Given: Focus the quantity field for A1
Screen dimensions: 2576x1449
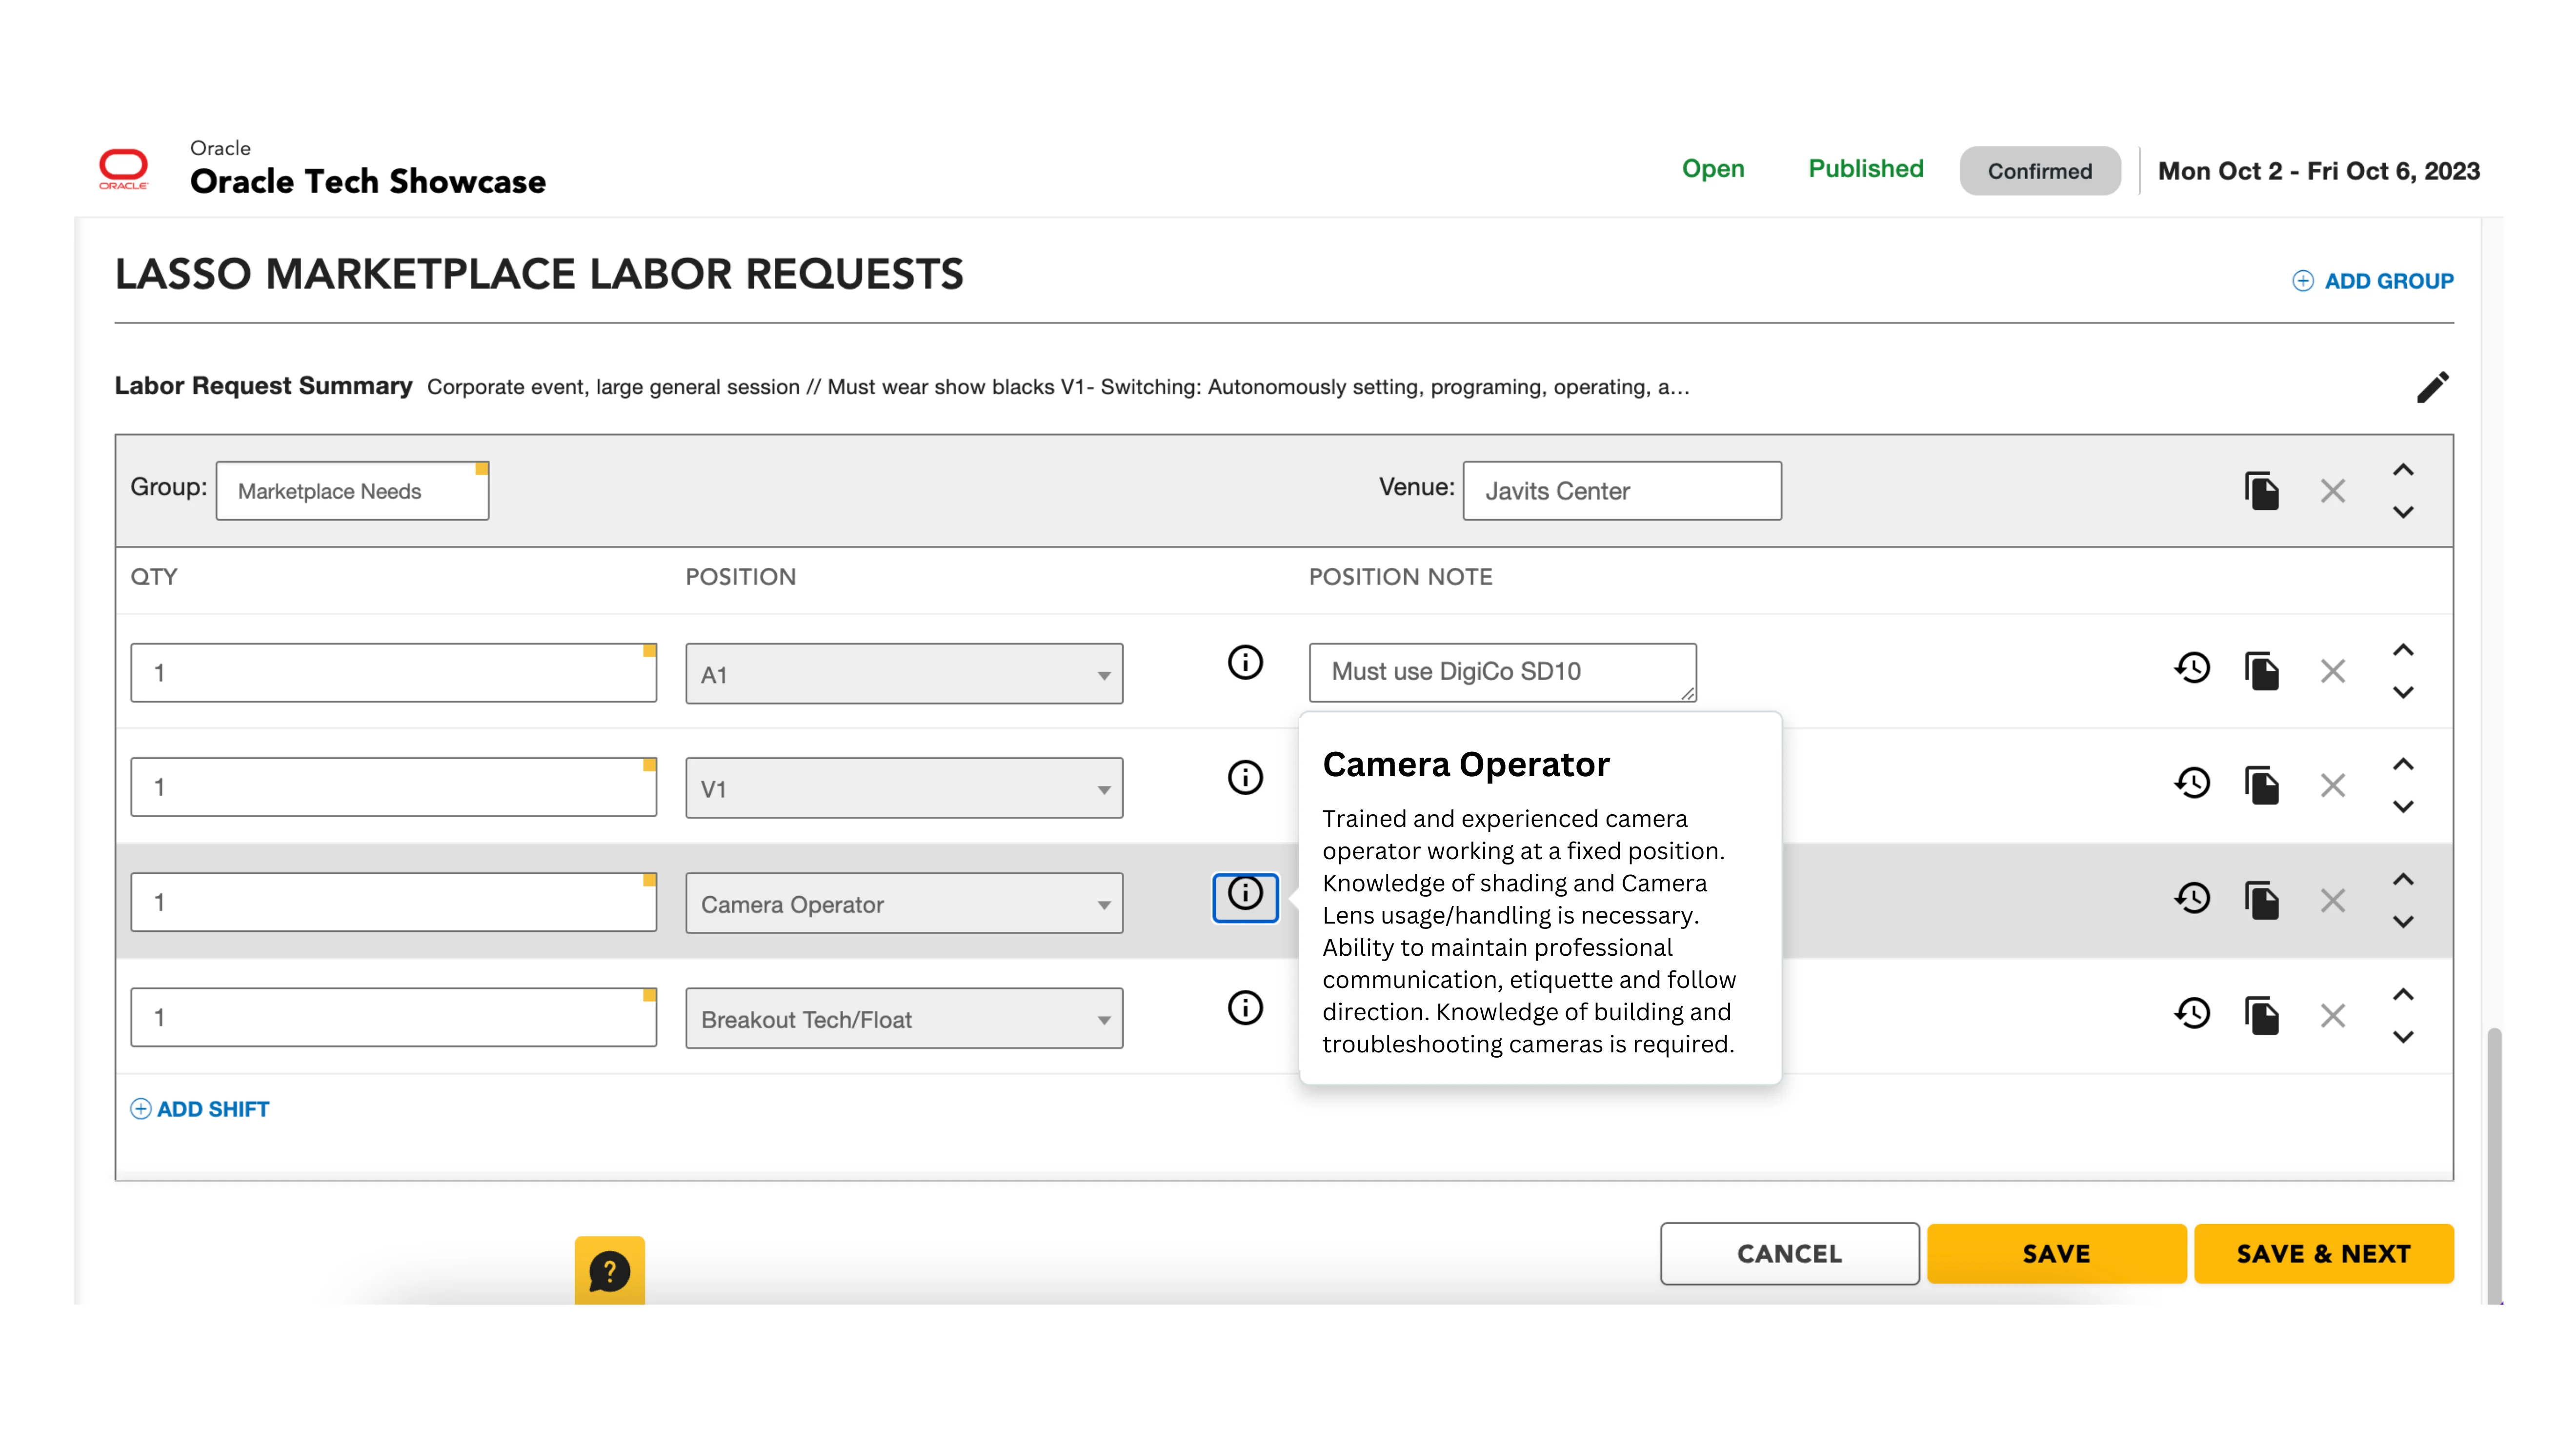Looking at the screenshot, I should (393, 673).
